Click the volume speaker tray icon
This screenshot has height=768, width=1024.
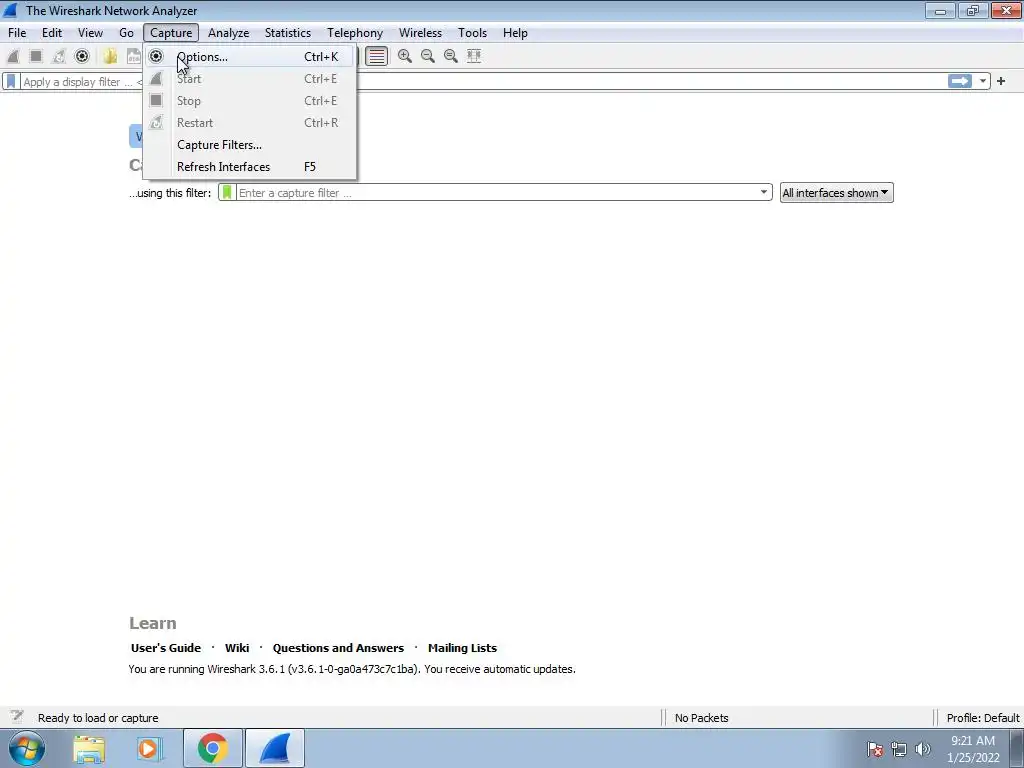pos(923,749)
